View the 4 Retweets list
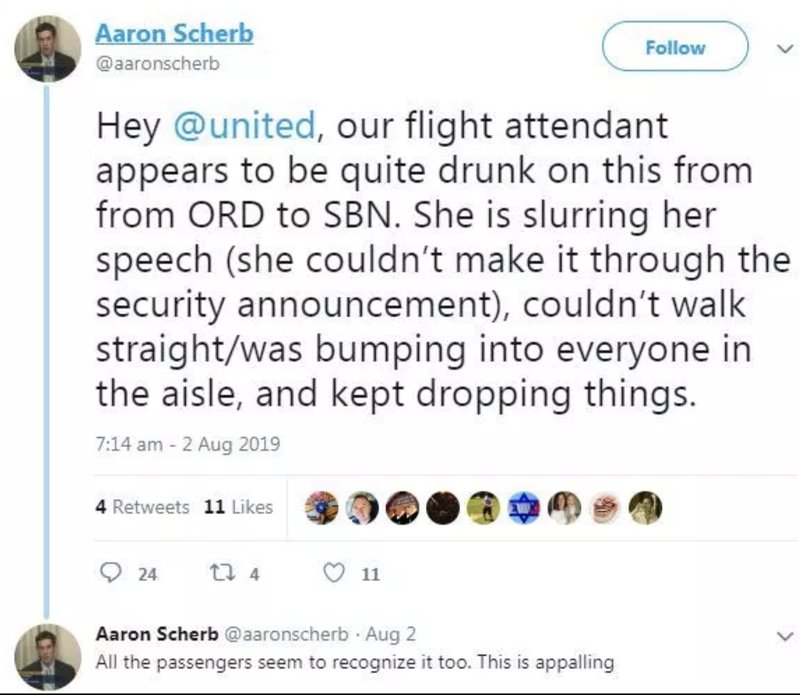Viewport: 800px width, 695px height. click(142, 507)
